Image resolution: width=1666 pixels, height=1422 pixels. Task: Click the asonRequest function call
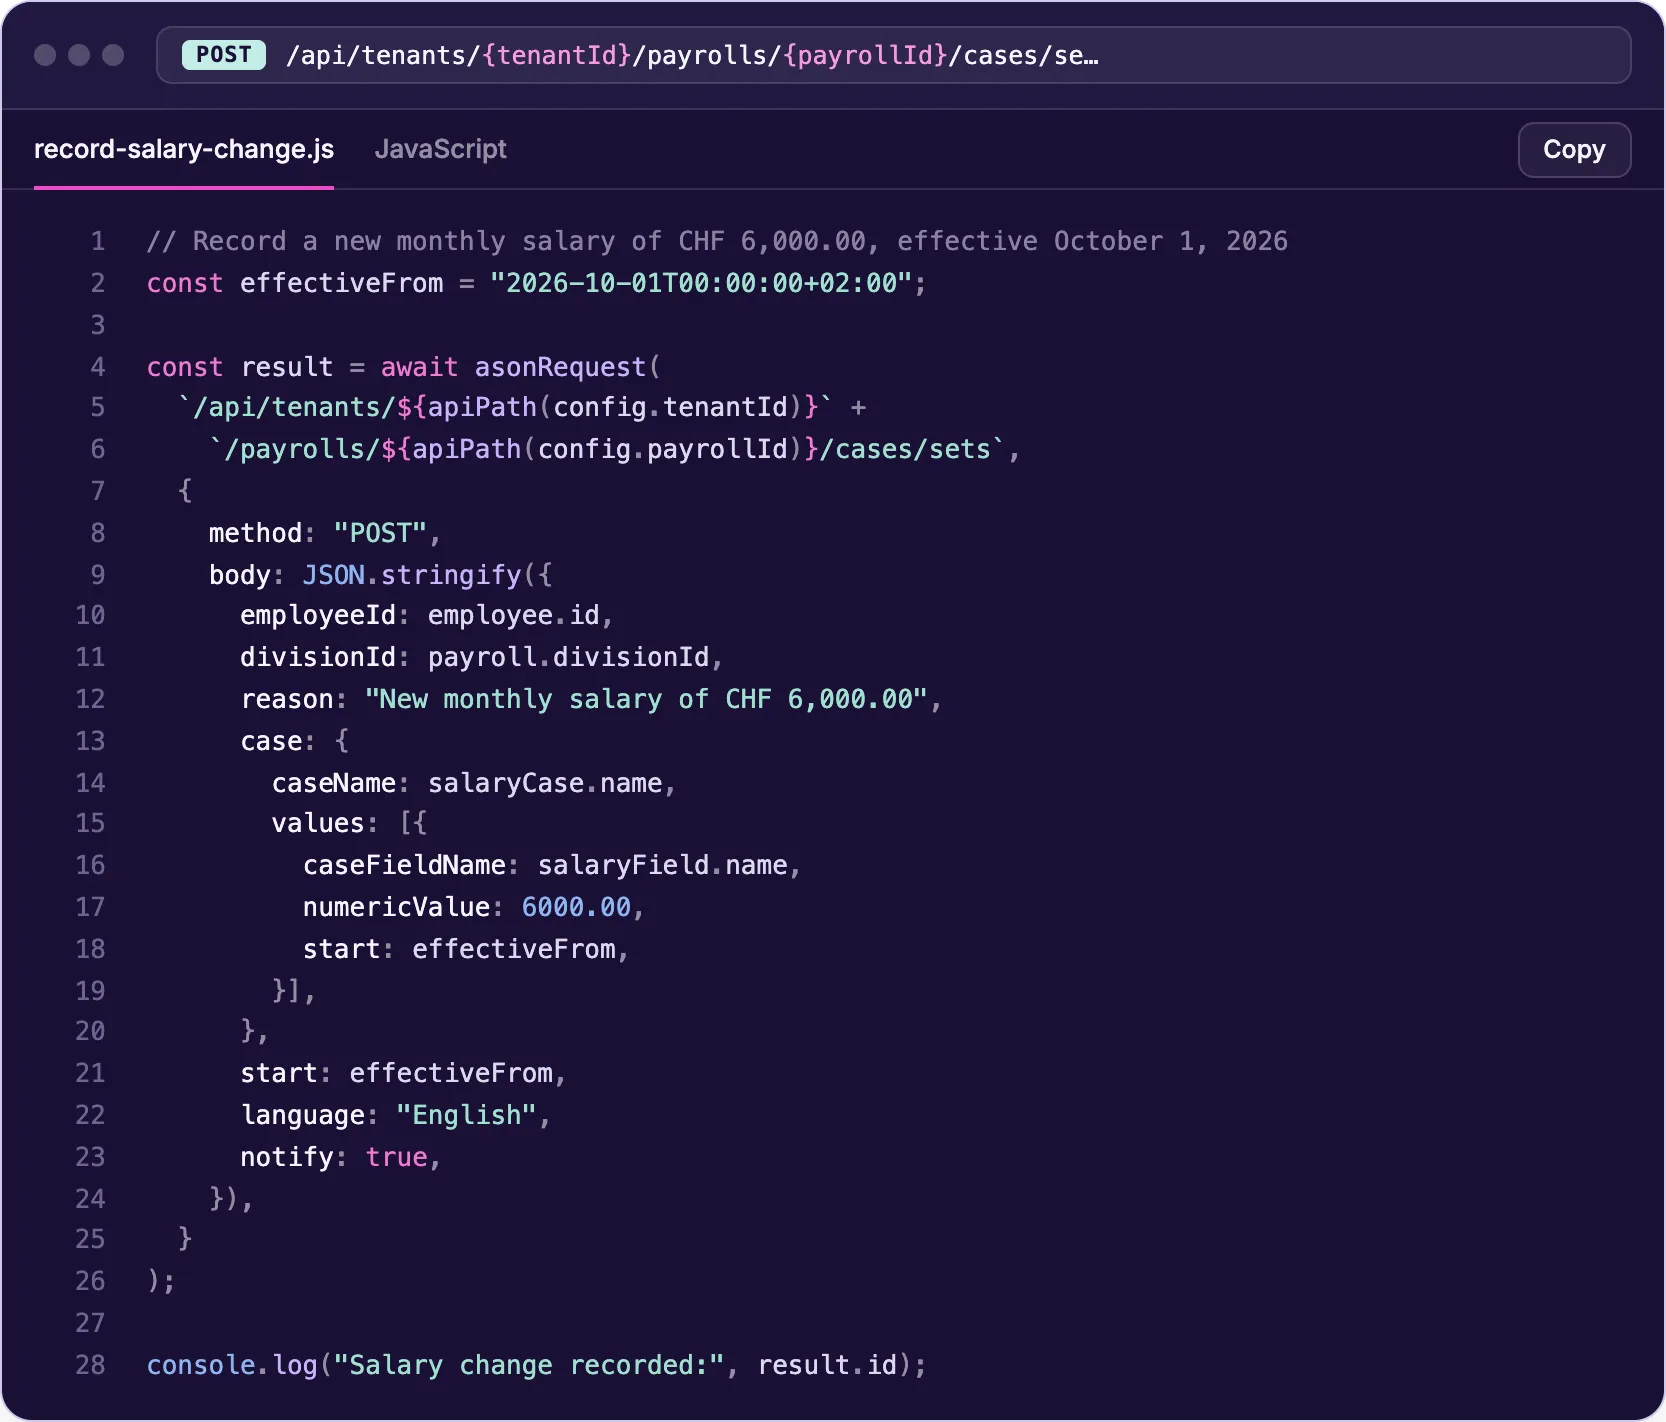pos(560,367)
